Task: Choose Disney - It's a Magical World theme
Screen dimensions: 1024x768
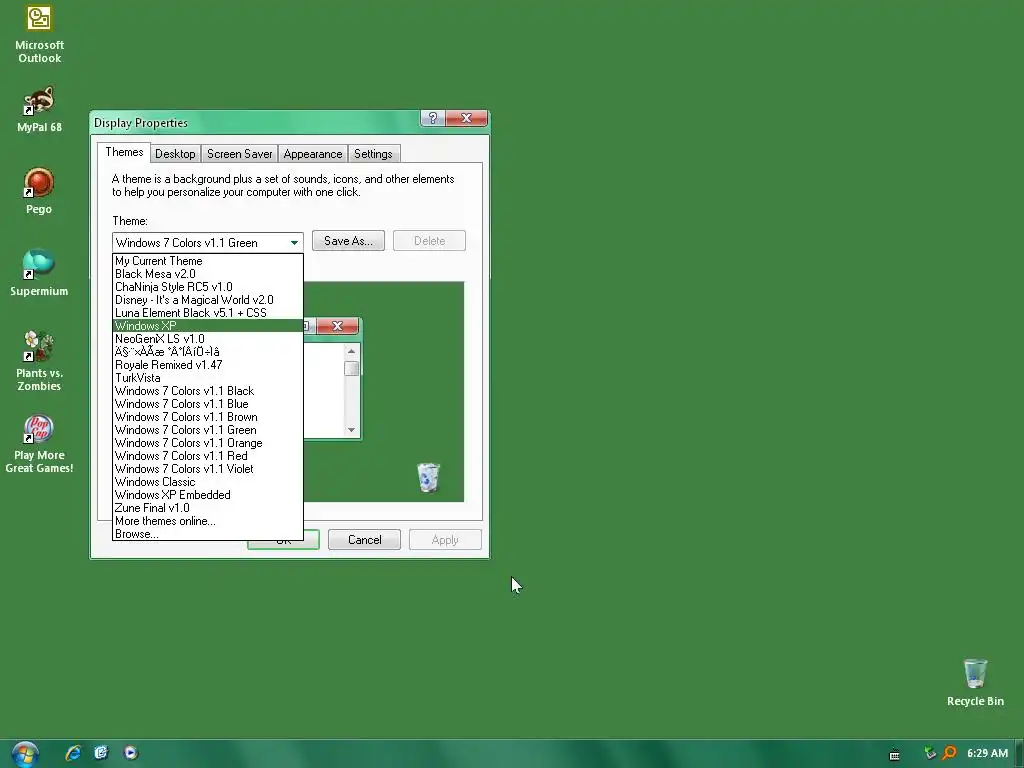Action: (x=208, y=300)
